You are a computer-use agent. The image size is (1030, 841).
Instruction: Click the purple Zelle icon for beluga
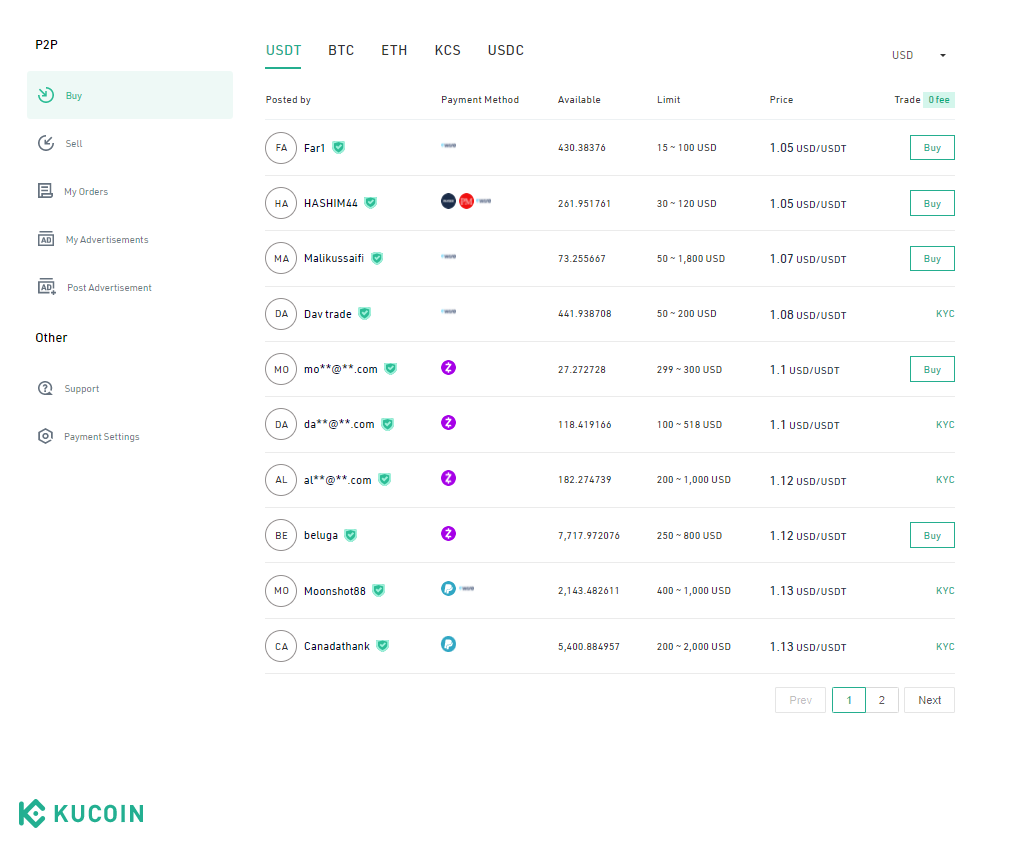tap(448, 534)
